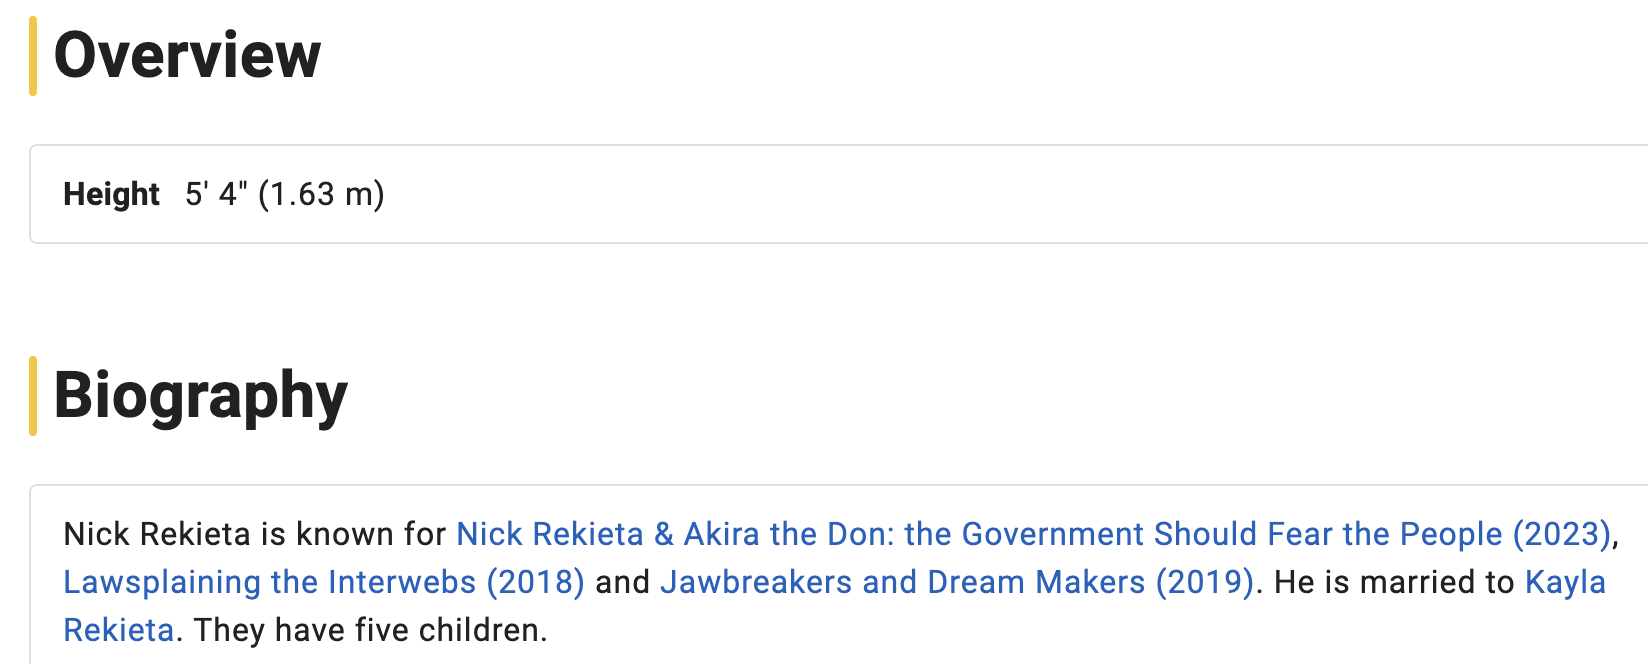Viewport: 1648px width, 664px height.
Task: Click empty space in the Height card
Action: tap(1000, 194)
